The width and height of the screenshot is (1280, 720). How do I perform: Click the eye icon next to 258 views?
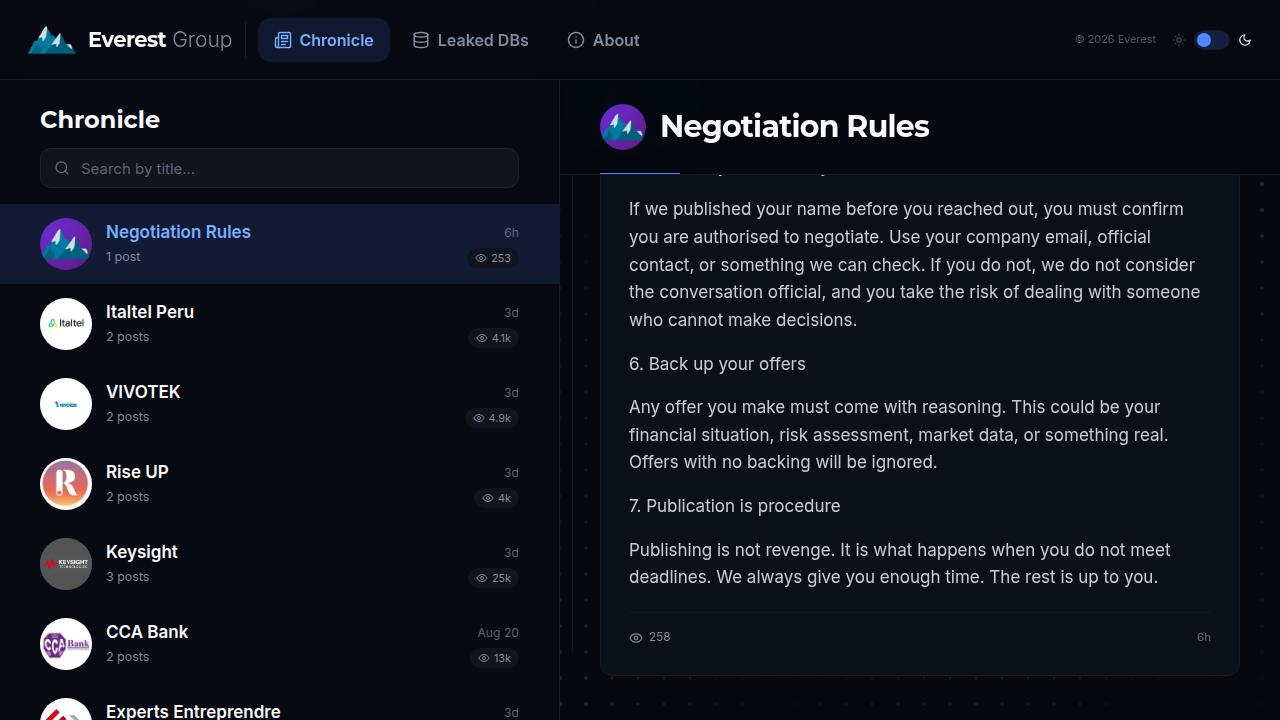click(x=636, y=637)
